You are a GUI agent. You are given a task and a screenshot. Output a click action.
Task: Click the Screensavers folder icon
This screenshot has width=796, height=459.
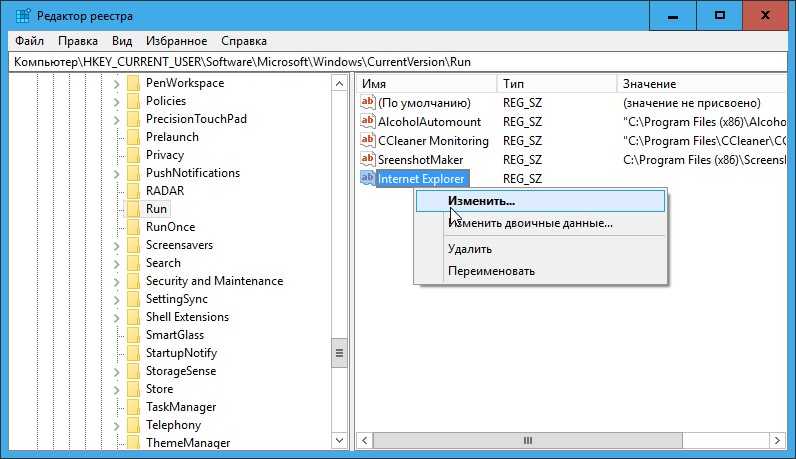(x=133, y=245)
